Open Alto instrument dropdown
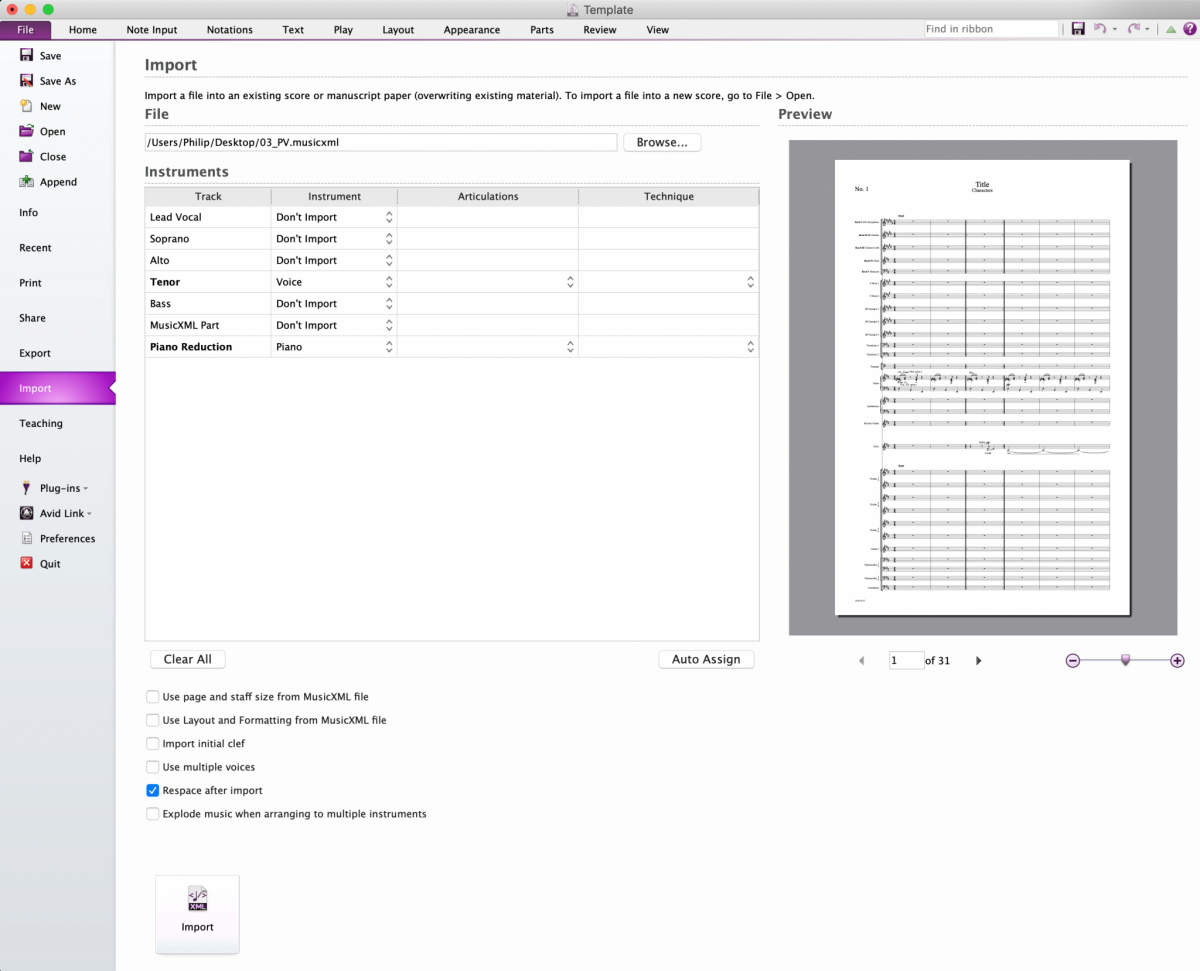The image size is (1200, 971). [x=389, y=260]
